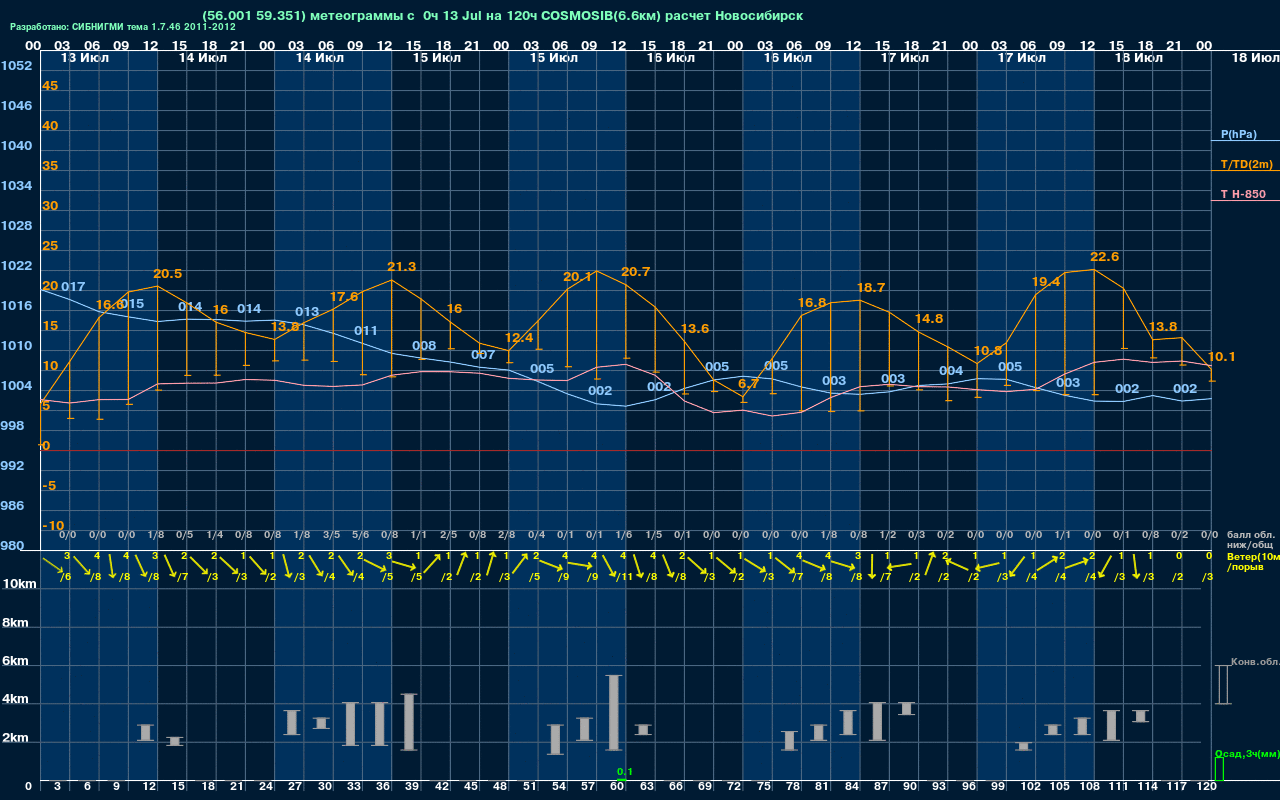Click the green 0.1 precipitation value
1280x800 pixels.
(x=625, y=772)
